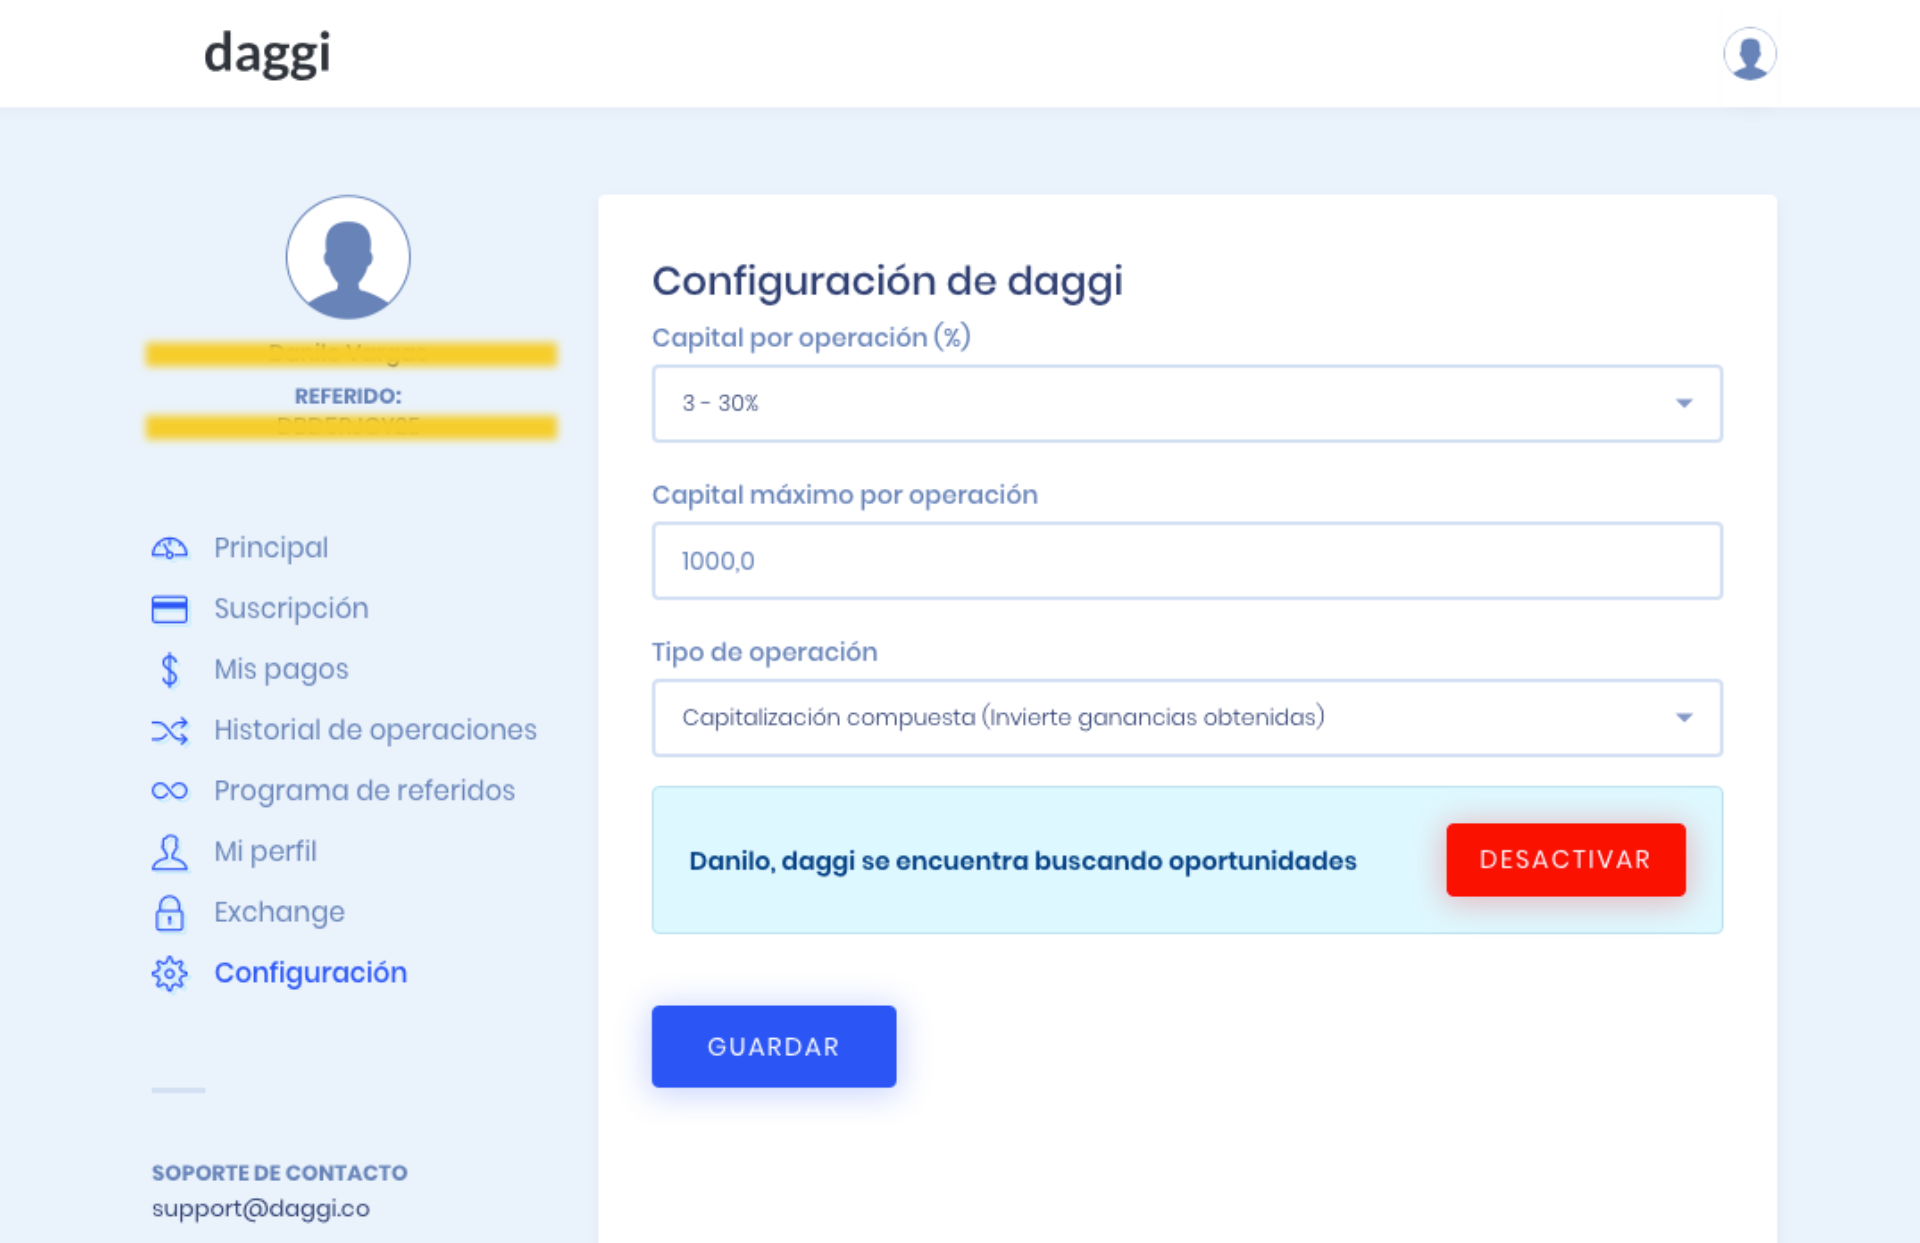Click the infinity icon for Programa de referidos
Screen dimensions: 1920x1243
[x=169, y=791]
